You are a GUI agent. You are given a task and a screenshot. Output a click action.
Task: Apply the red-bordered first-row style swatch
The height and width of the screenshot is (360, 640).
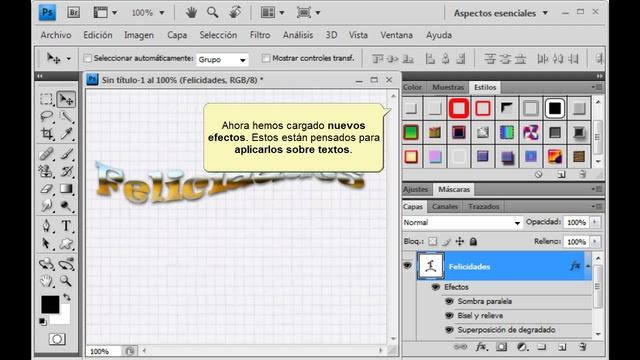pyautogui.click(x=459, y=108)
